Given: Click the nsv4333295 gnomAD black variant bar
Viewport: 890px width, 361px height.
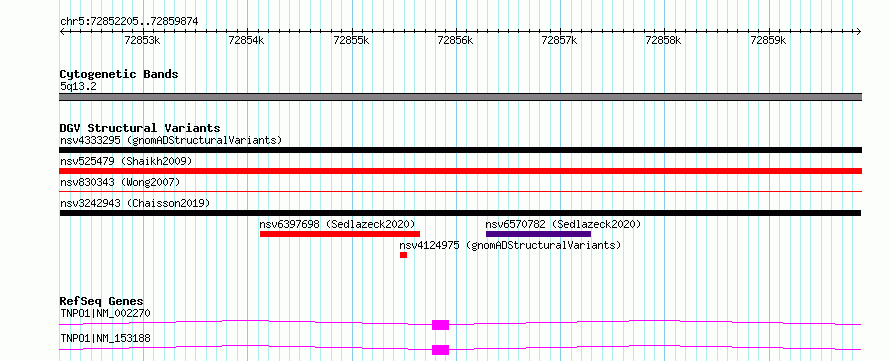Looking at the screenshot, I should (460, 150).
